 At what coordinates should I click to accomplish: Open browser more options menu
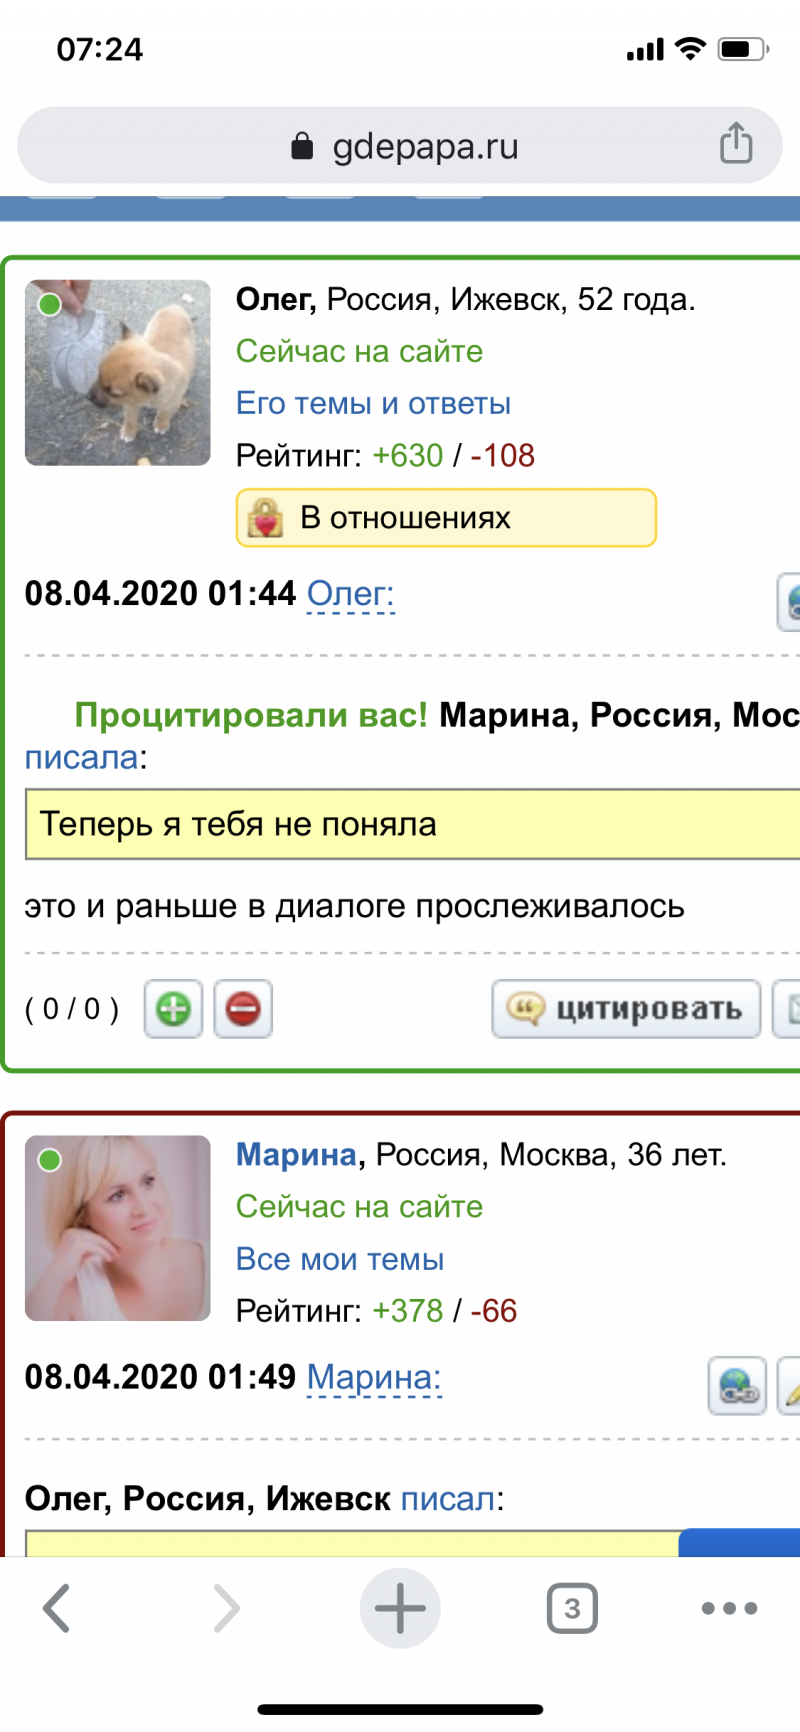coord(729,1608)
